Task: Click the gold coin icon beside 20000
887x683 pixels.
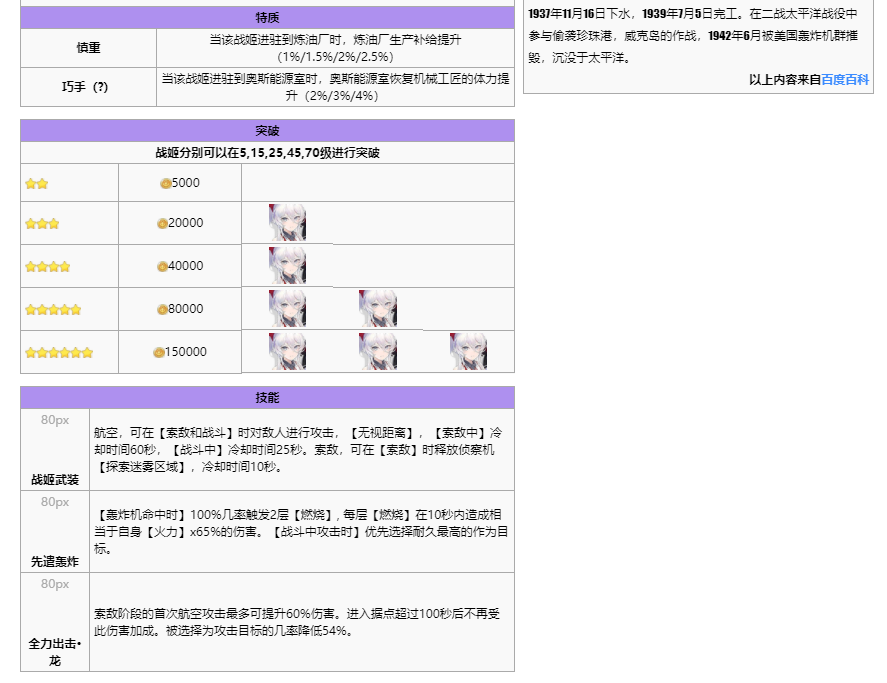Action: [x=162, y=224]
